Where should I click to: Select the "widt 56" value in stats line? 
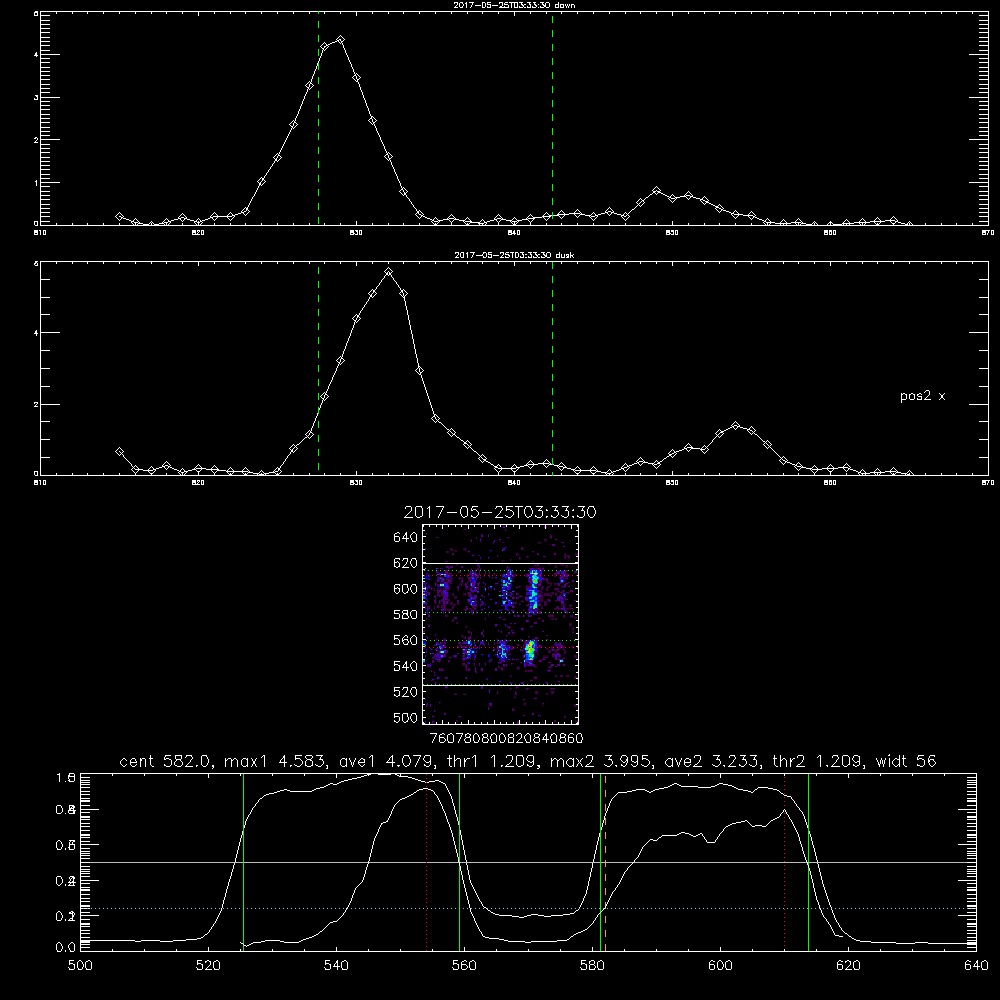pos(906,761)
